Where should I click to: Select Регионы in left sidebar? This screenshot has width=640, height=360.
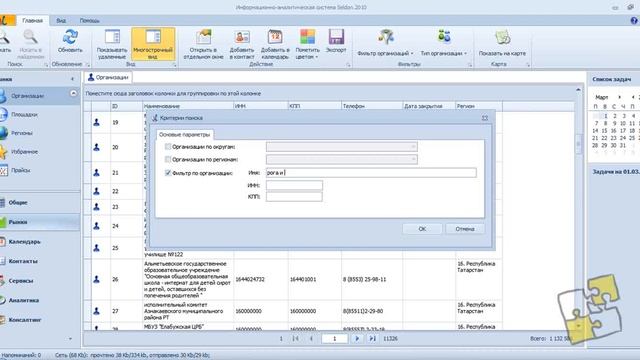pyautogui.click(x=22, y=133)
